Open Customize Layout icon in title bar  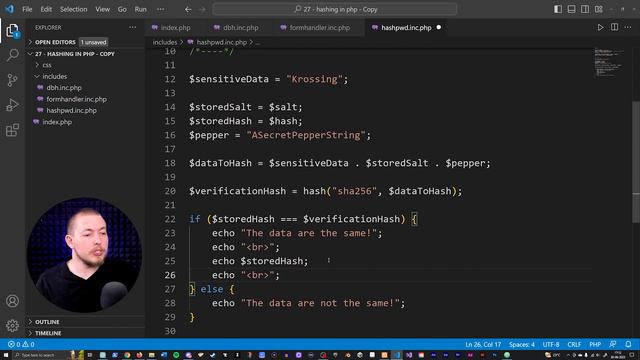[599, 9]
